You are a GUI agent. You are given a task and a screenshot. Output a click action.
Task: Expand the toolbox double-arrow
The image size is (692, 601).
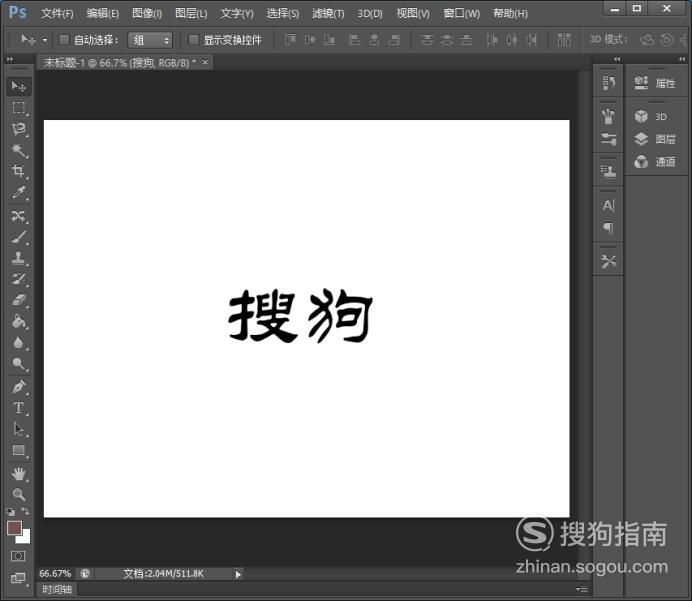point(10,59)
